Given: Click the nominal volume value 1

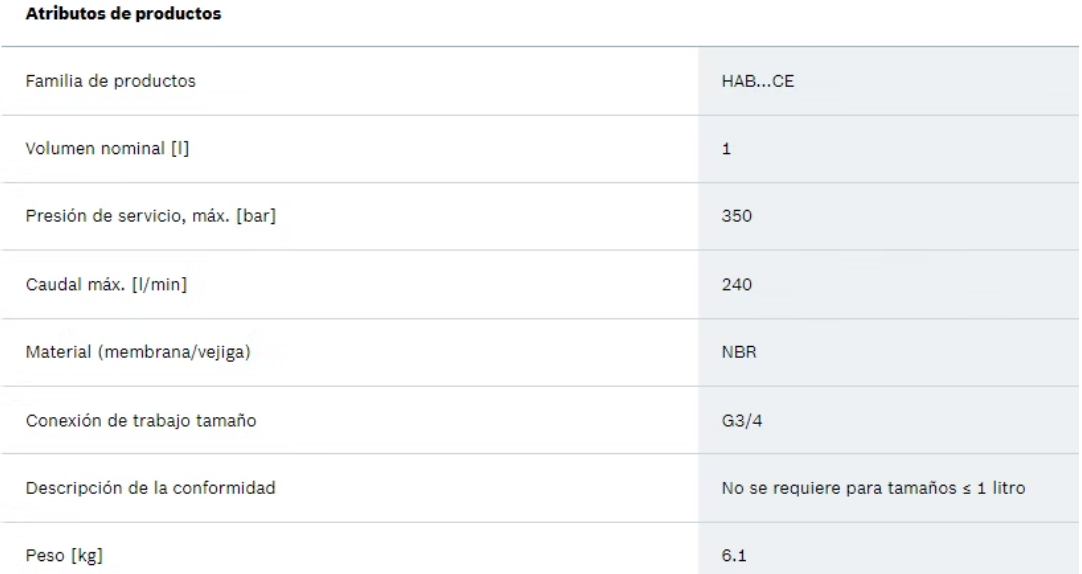Looking at the screenshot, I should pyautogui.click(x=726, y=148).
